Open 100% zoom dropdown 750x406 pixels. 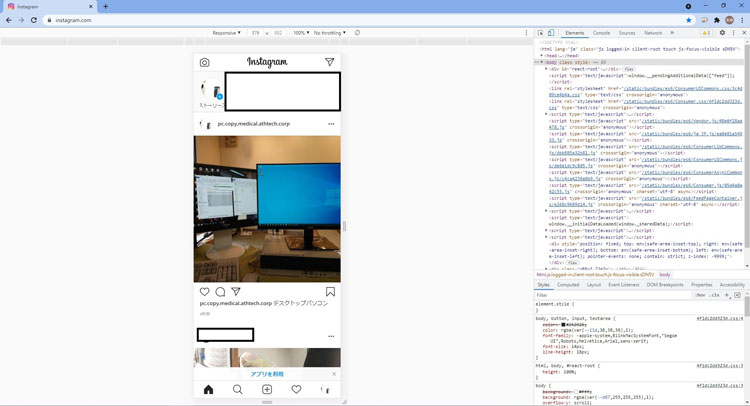click(x=301, y=33)
